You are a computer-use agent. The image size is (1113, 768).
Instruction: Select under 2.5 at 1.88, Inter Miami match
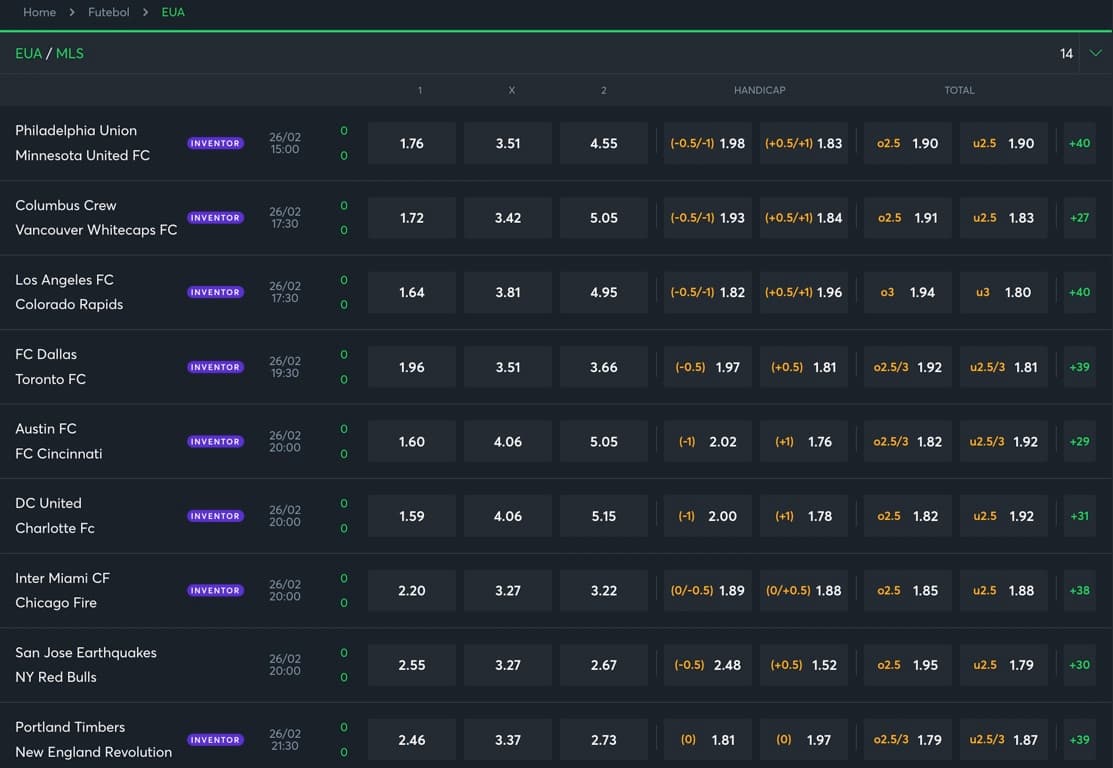coord(1004,591)
